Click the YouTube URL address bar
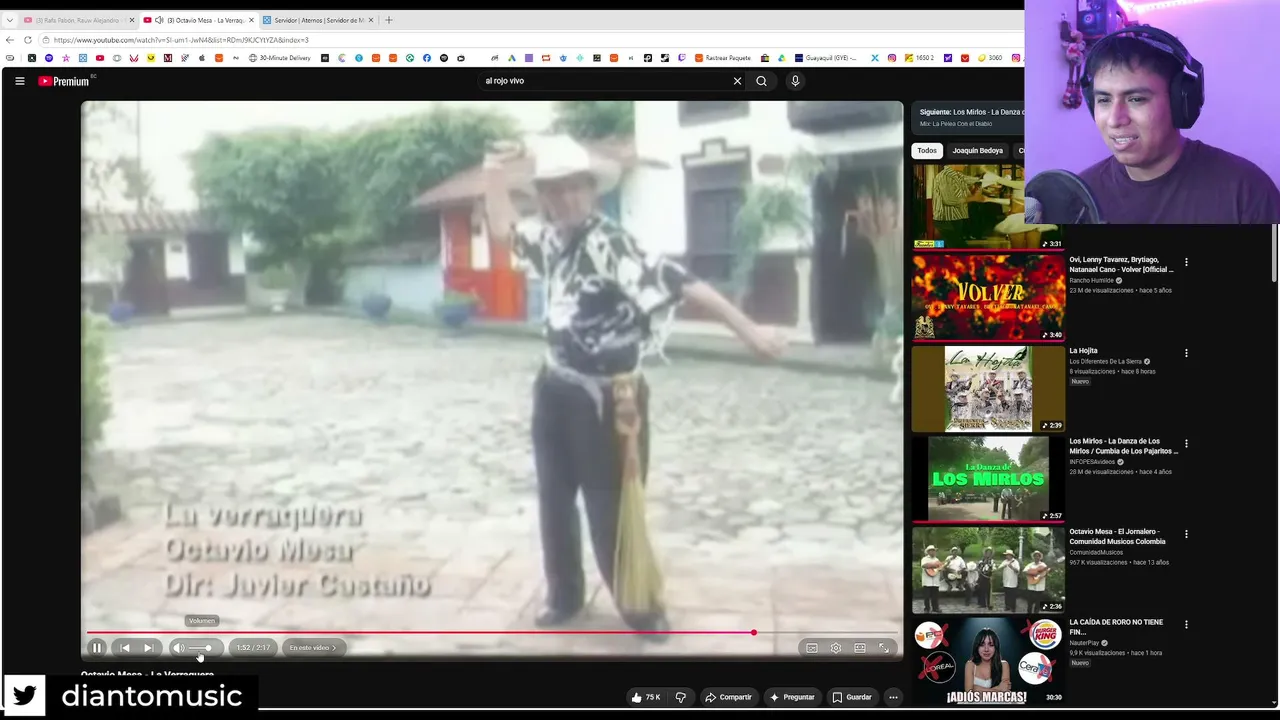Viewport: 1280px width, 720px height. tap(530, 40)
